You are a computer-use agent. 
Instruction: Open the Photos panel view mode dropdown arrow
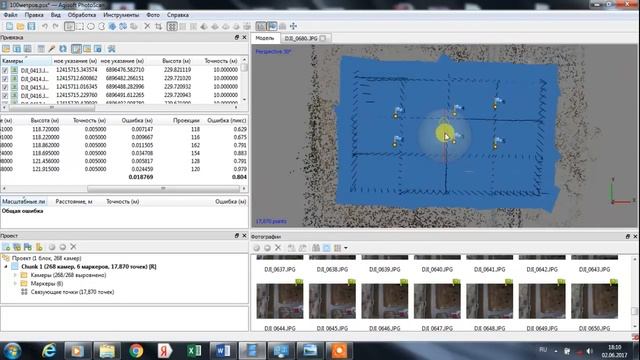pos(346,248)
